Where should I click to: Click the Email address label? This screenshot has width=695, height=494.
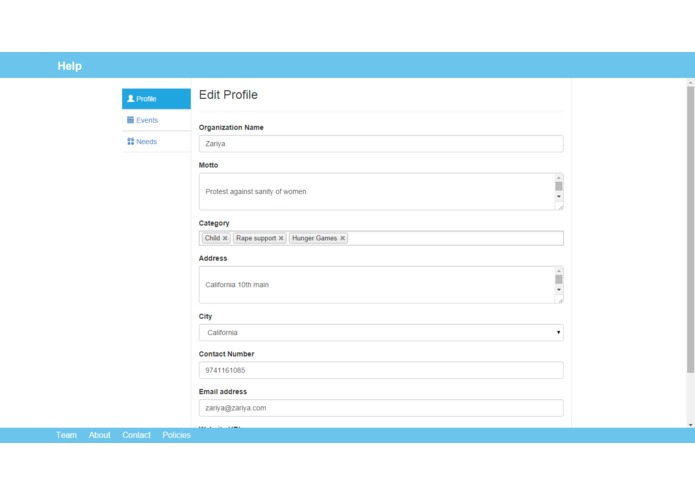223,392
